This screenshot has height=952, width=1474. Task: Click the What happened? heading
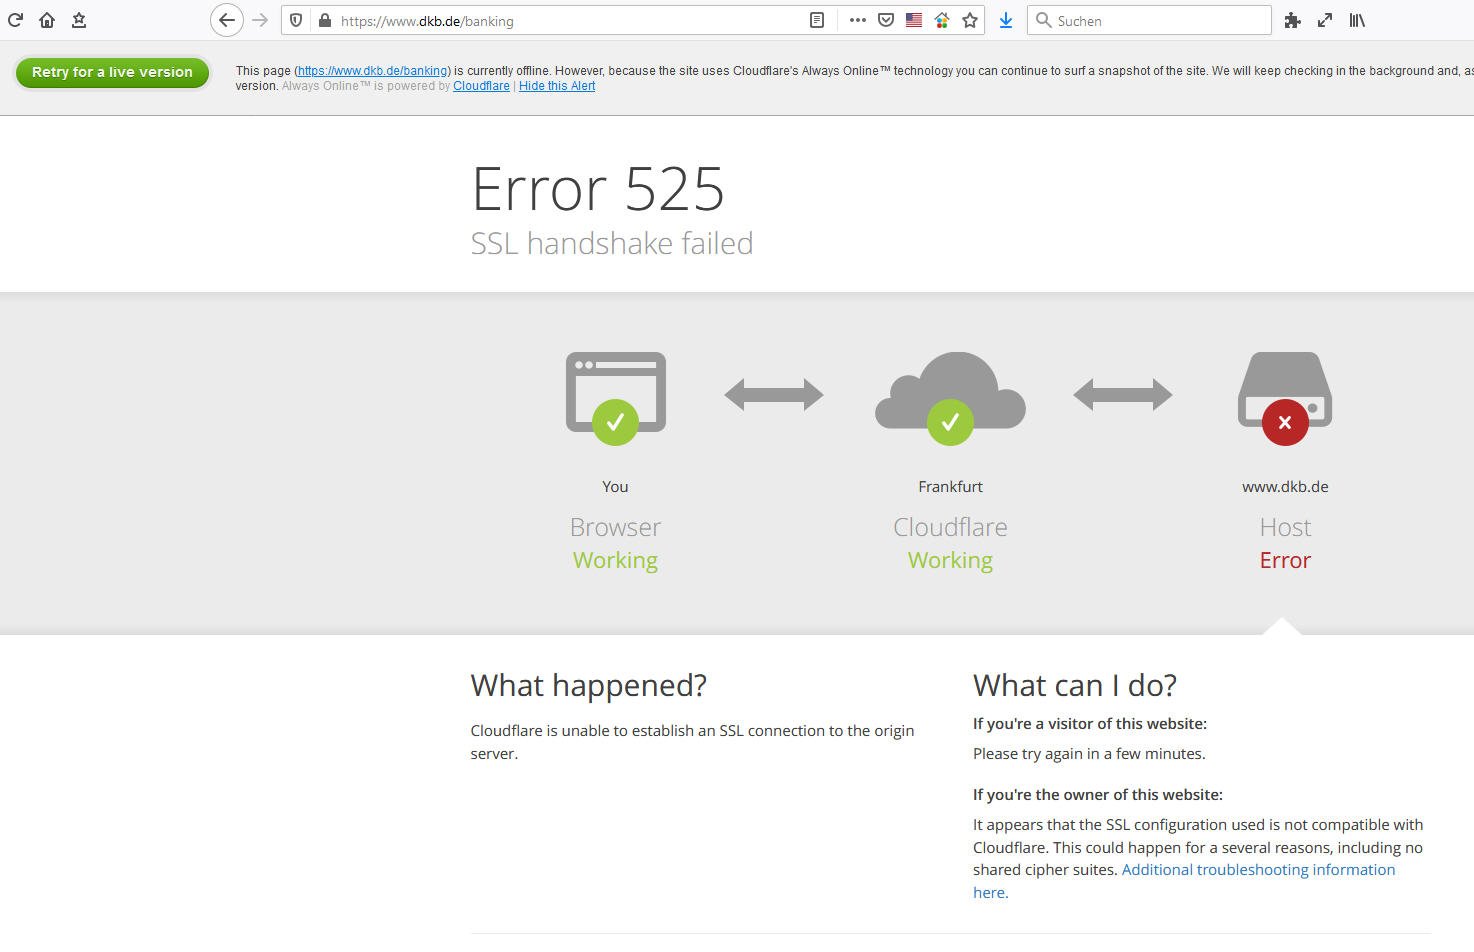589,685
